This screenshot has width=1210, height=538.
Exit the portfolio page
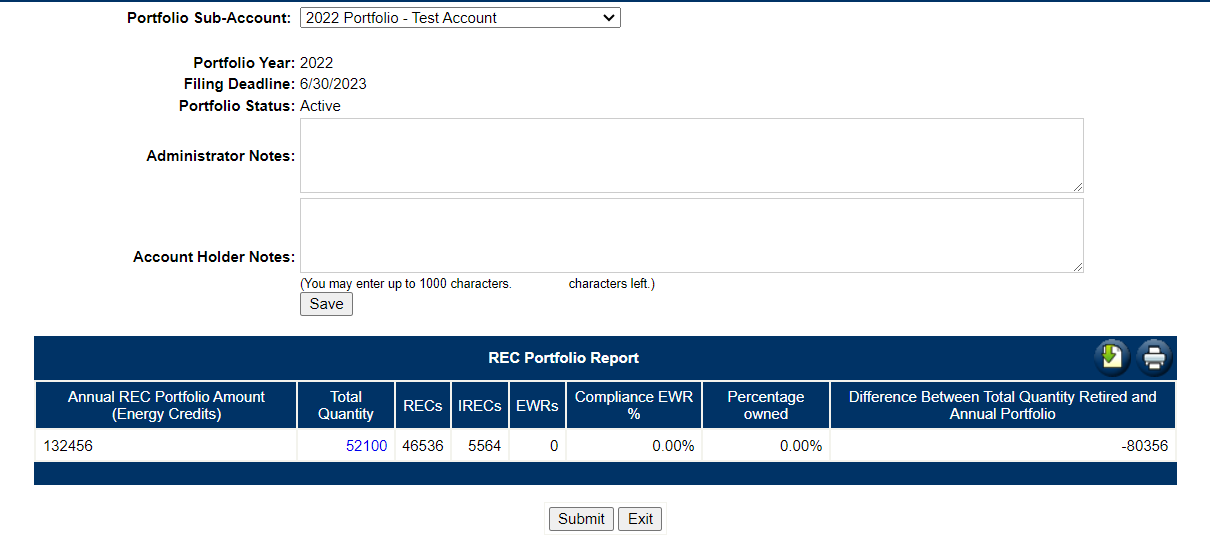point(640,519)
